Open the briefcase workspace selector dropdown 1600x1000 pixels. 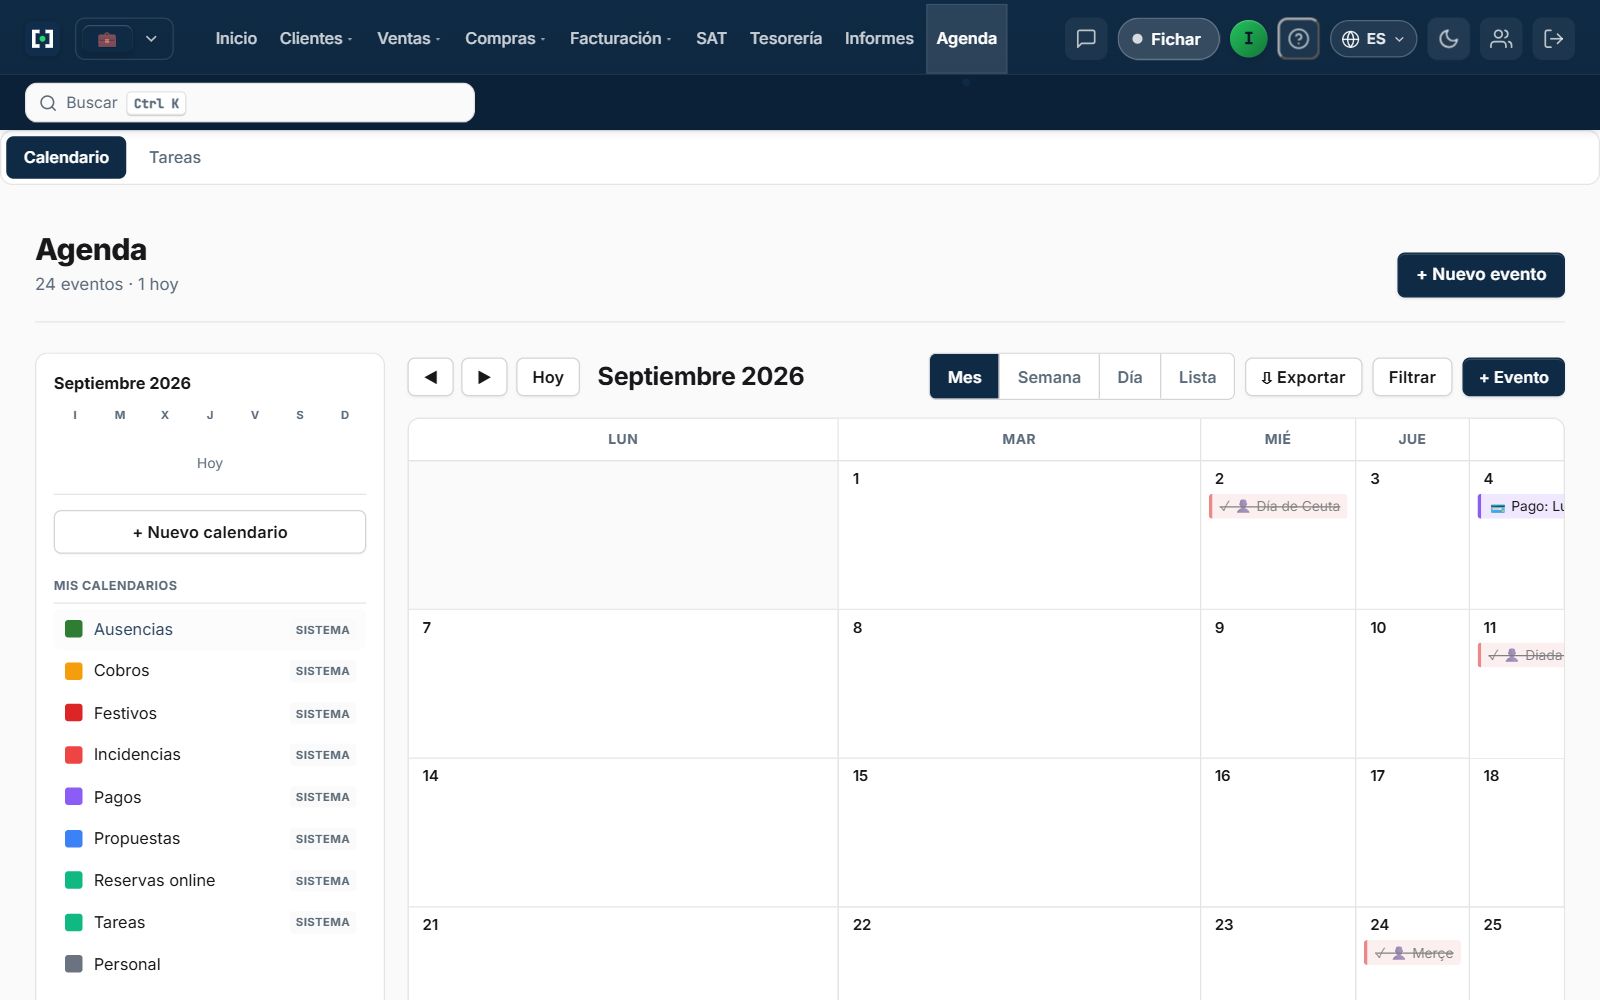tap(125, 39)
